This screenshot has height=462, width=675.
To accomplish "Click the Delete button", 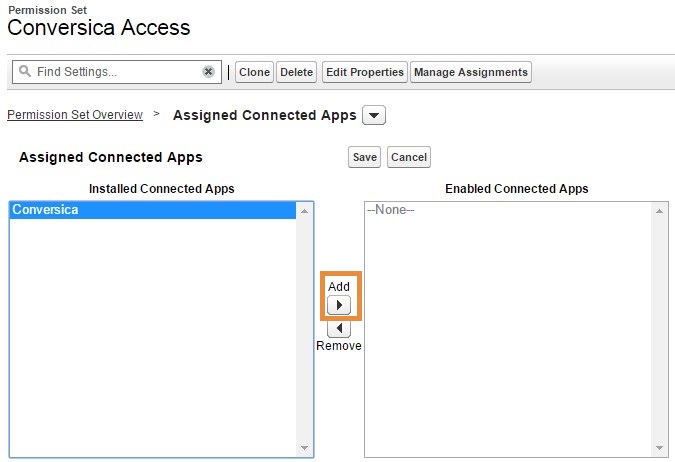I will [x=297, y=72].
